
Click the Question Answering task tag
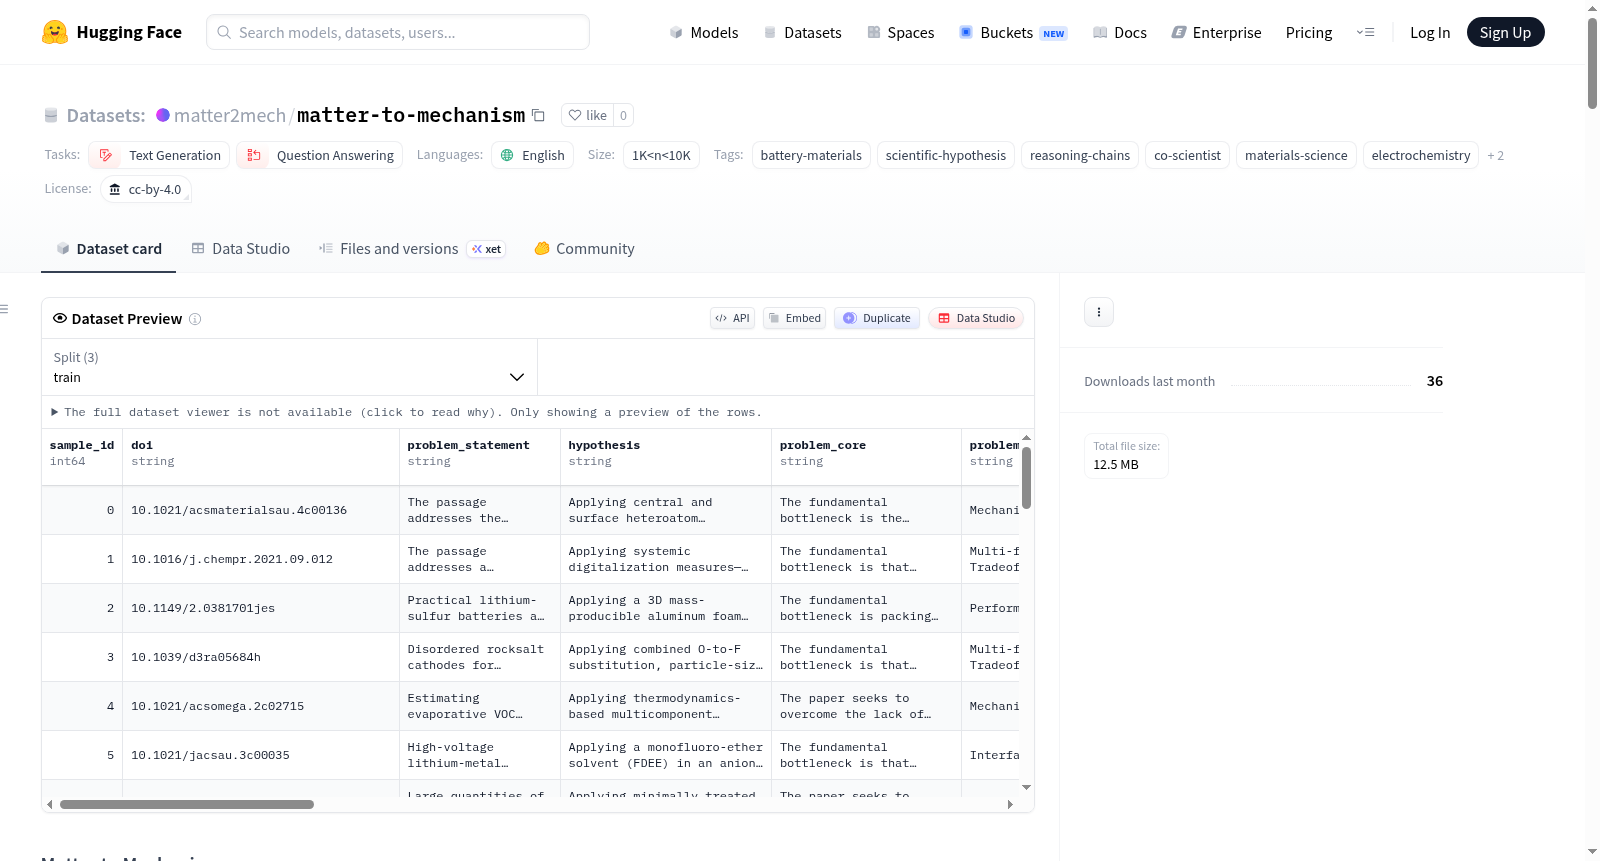coord(320,155)
